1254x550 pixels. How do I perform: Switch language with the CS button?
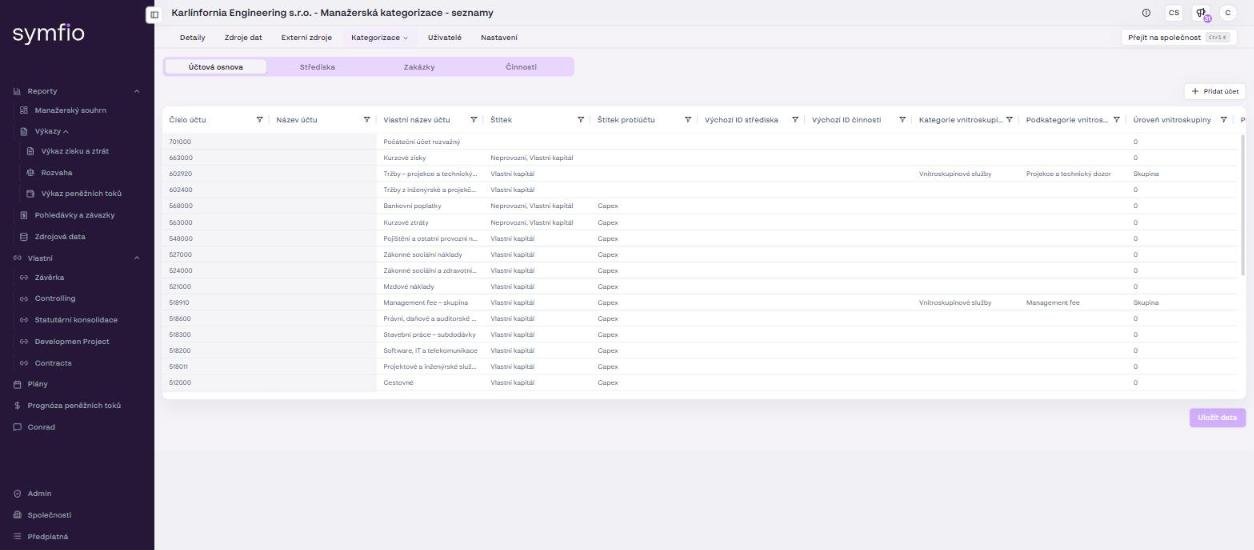(x=1173, y=13)
